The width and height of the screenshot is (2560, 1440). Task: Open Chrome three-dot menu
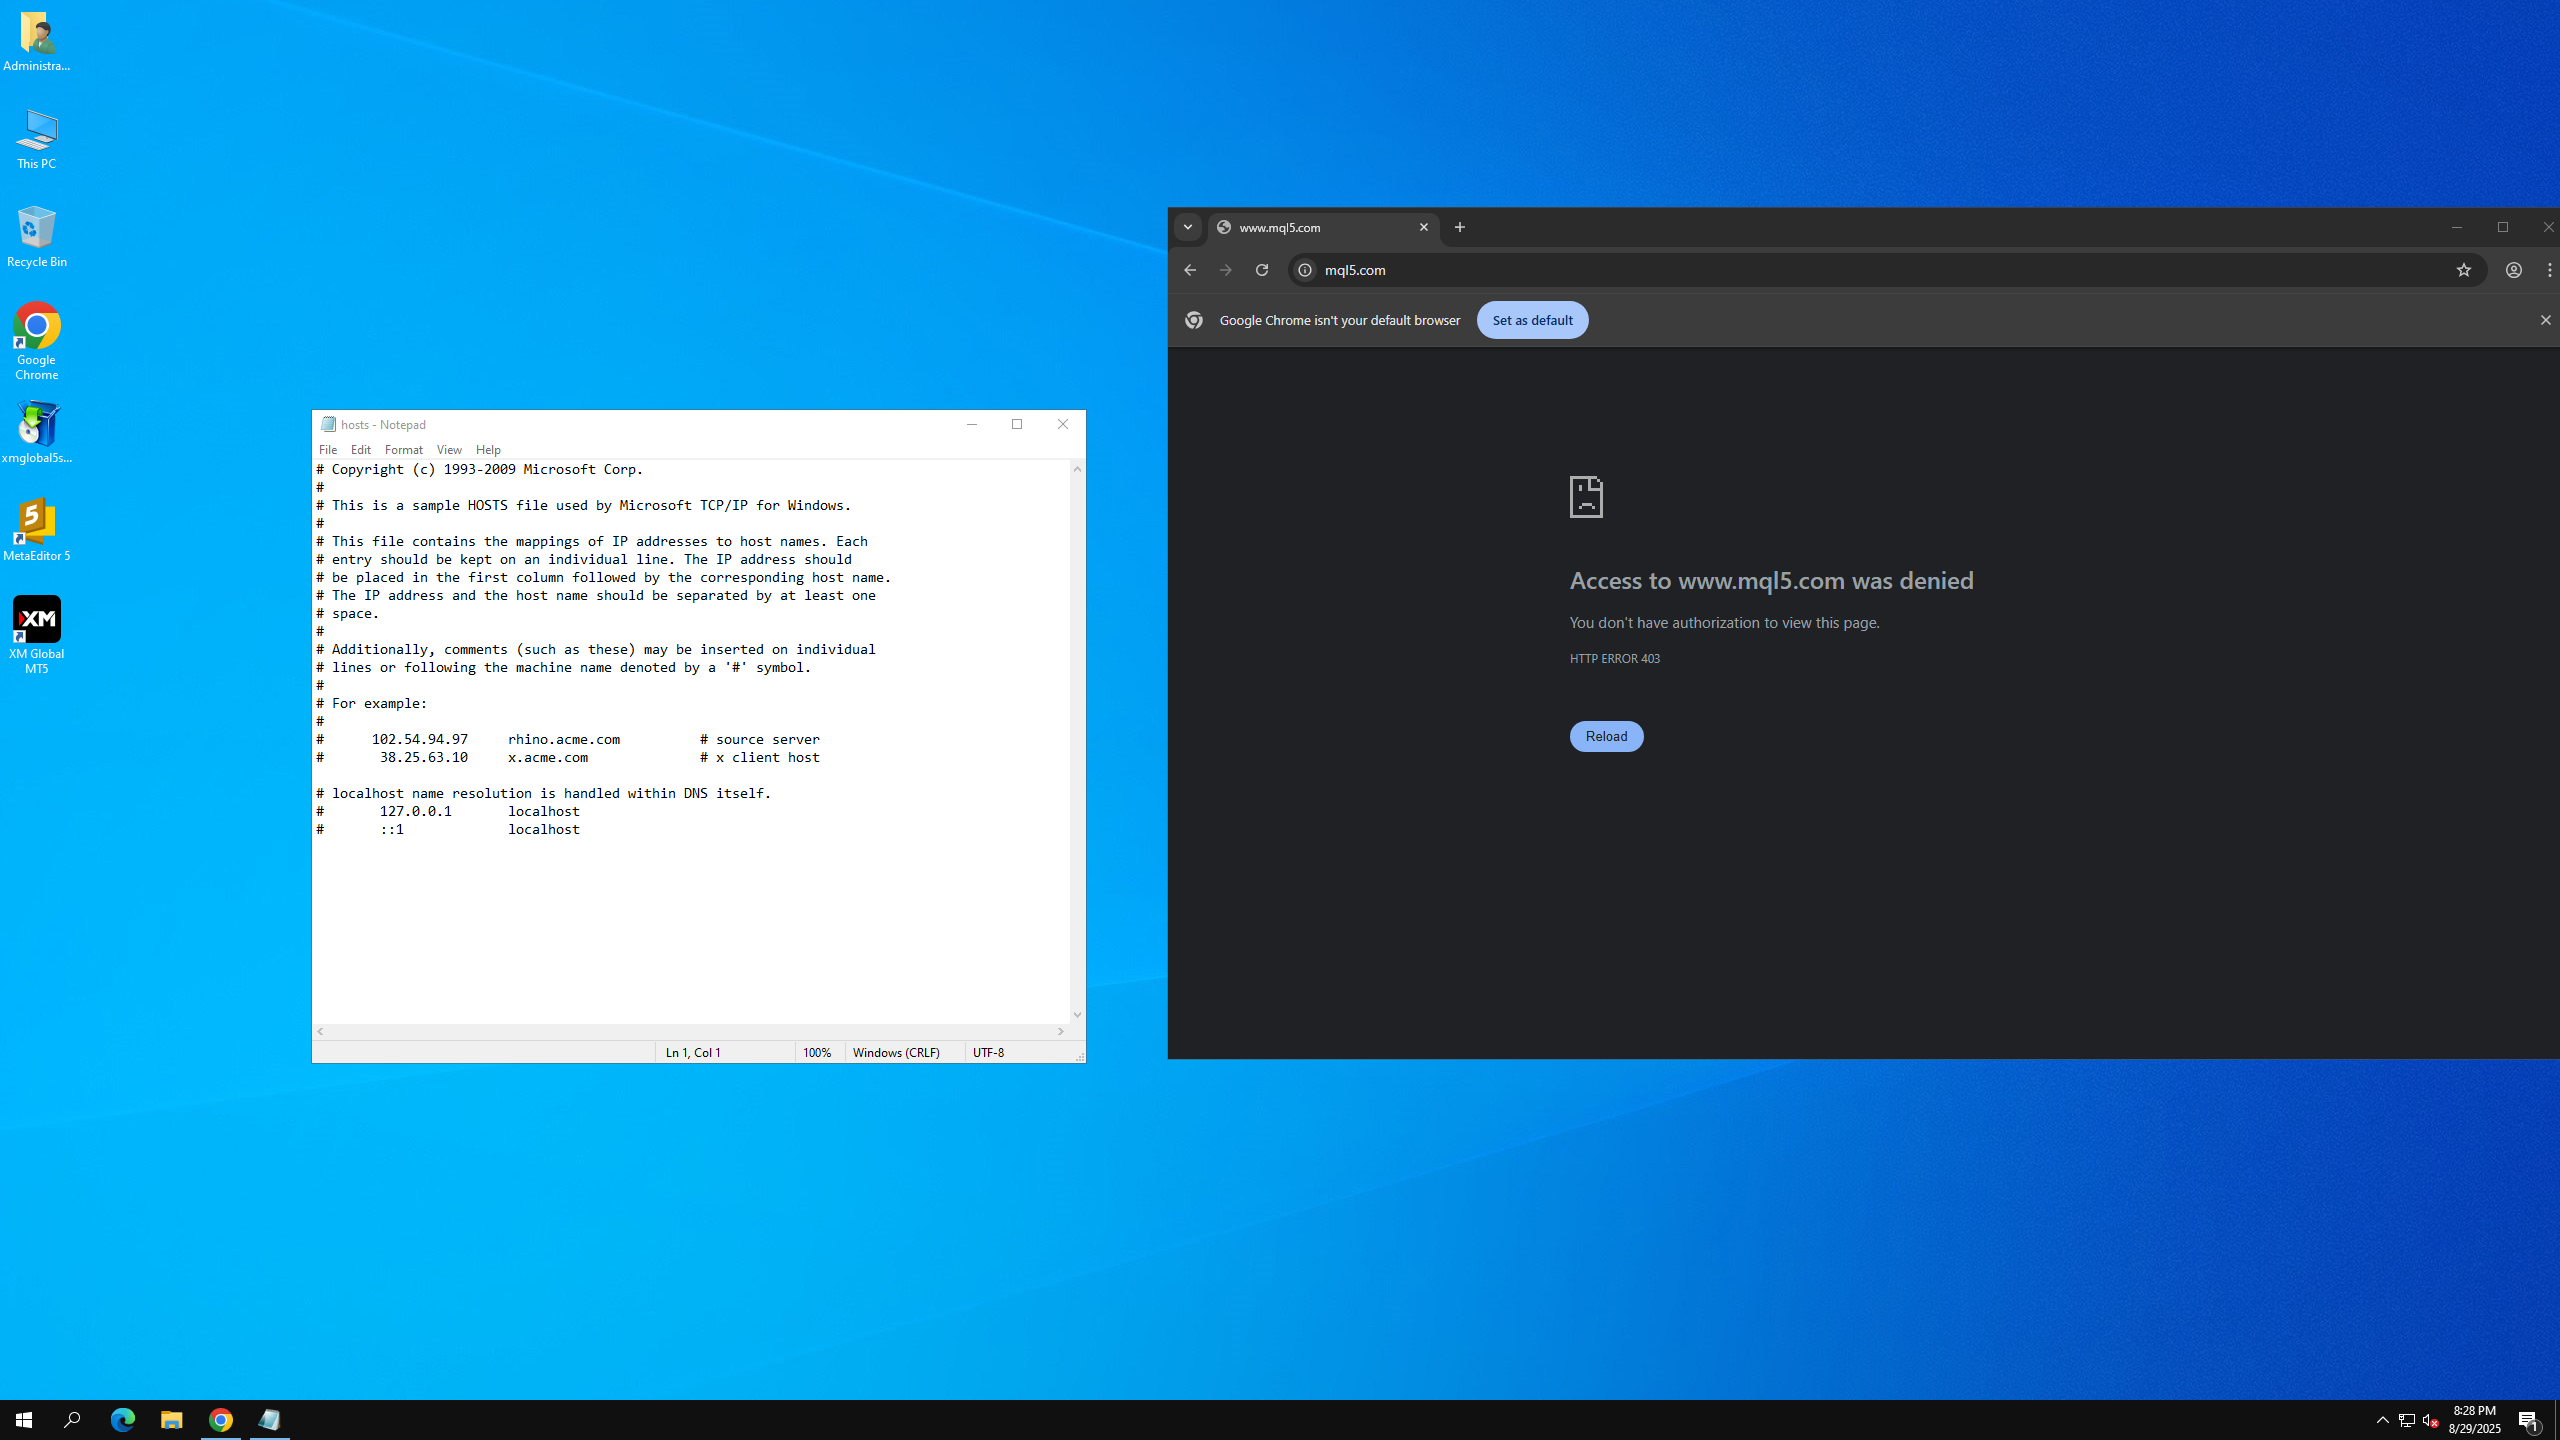click(2549, 270)
